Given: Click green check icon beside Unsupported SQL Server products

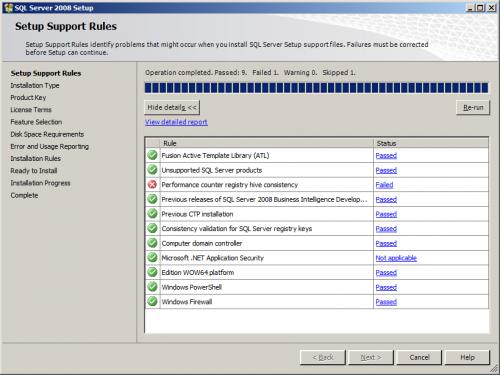Looking at the screenshot, I should tap(152, 170).
